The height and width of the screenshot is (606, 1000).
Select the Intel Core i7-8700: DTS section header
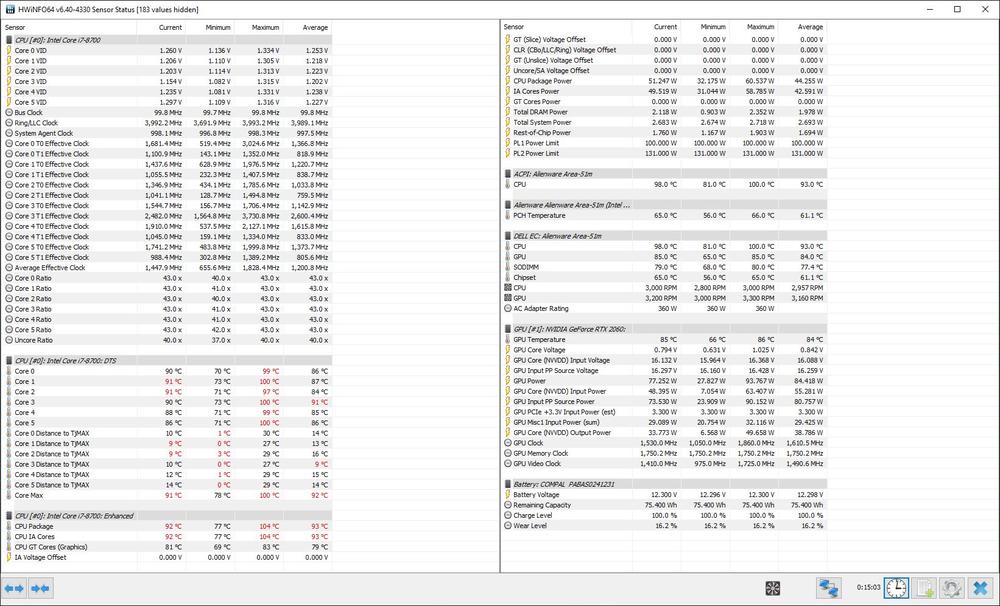click(65, 360)
